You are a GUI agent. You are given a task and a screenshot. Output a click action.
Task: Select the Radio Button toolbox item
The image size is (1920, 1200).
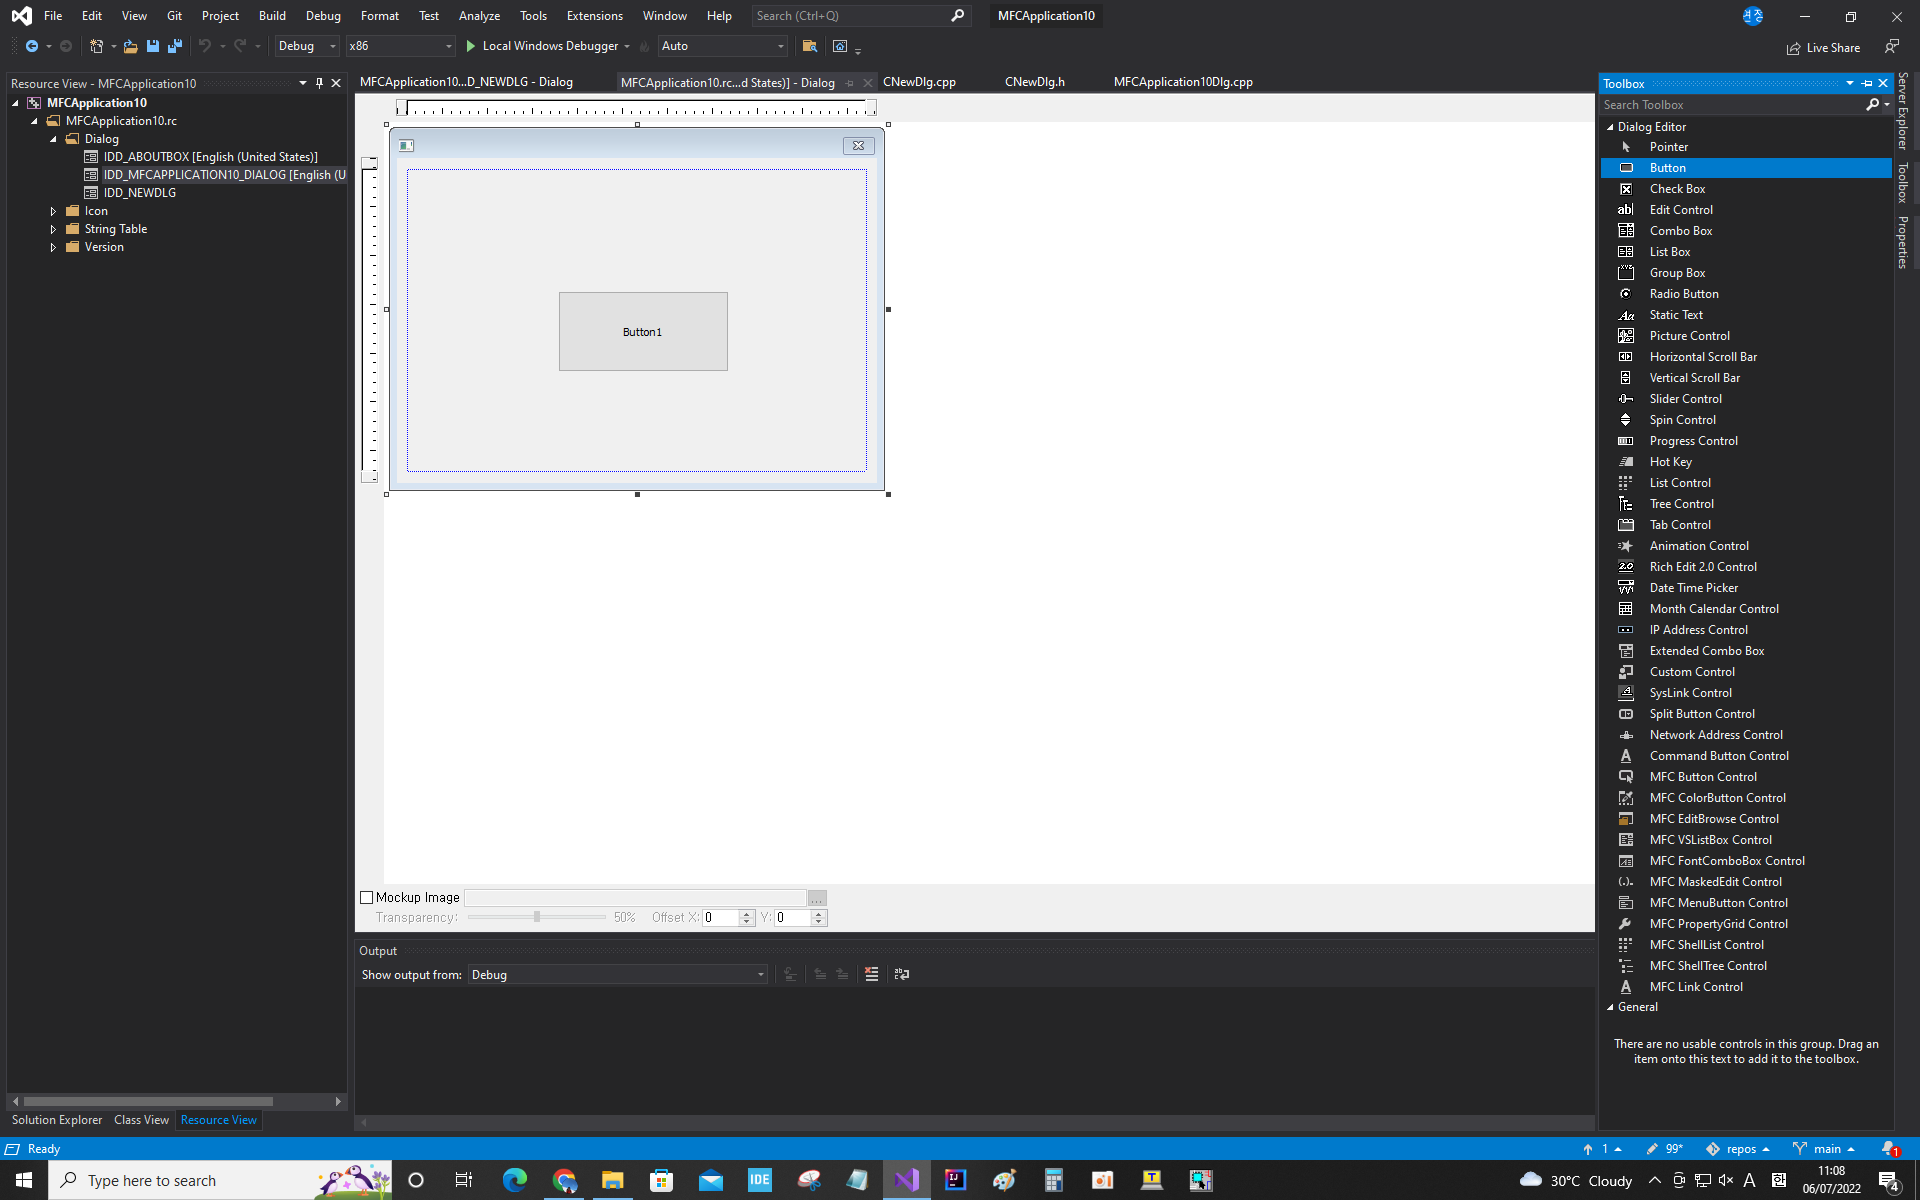(1746, 294)
